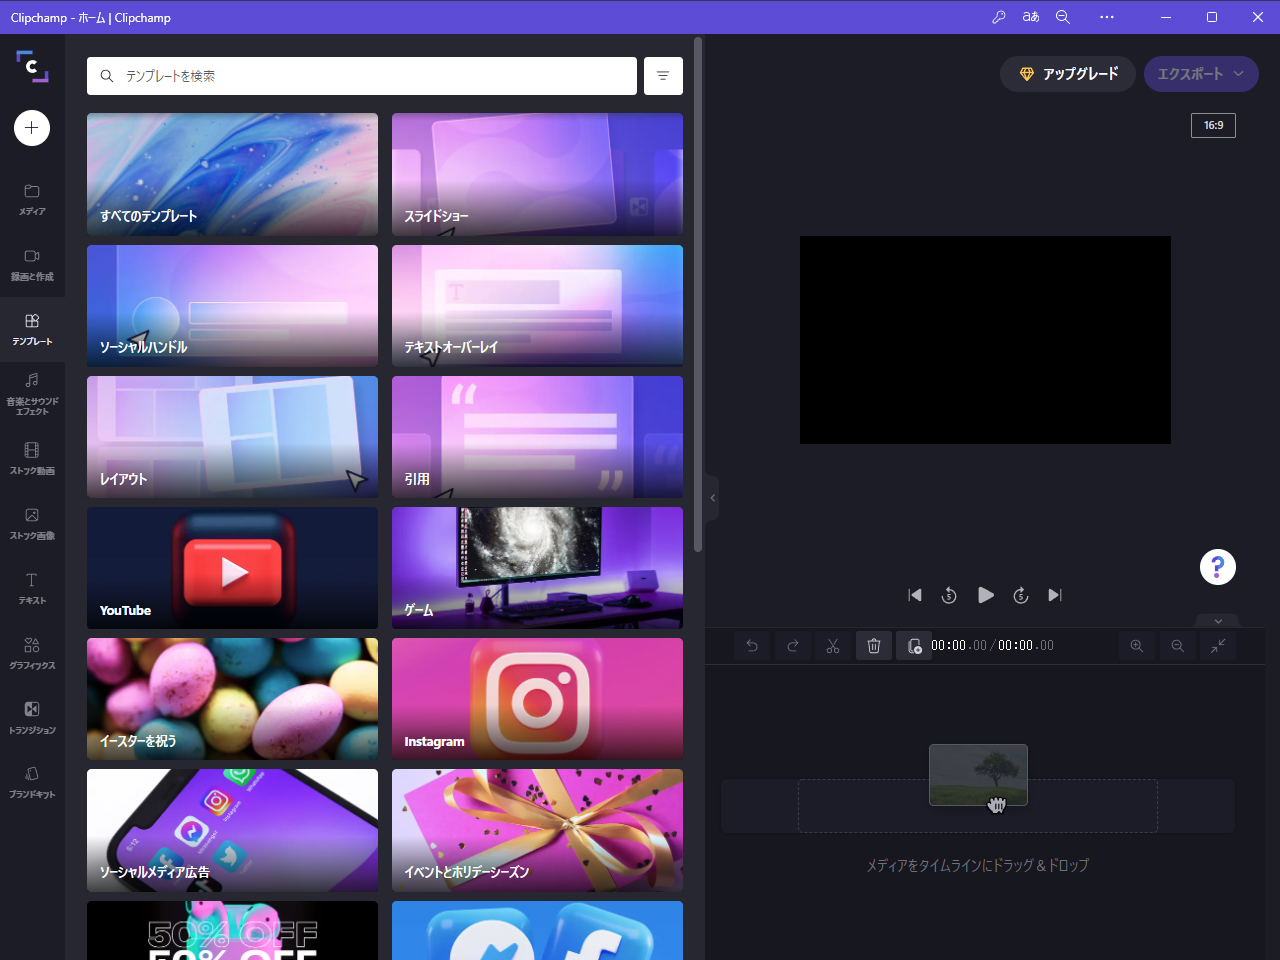The image size is (1280, 960).
Task: Click the undo arrow in timeline toolbar
Action: tap(752, 646)
